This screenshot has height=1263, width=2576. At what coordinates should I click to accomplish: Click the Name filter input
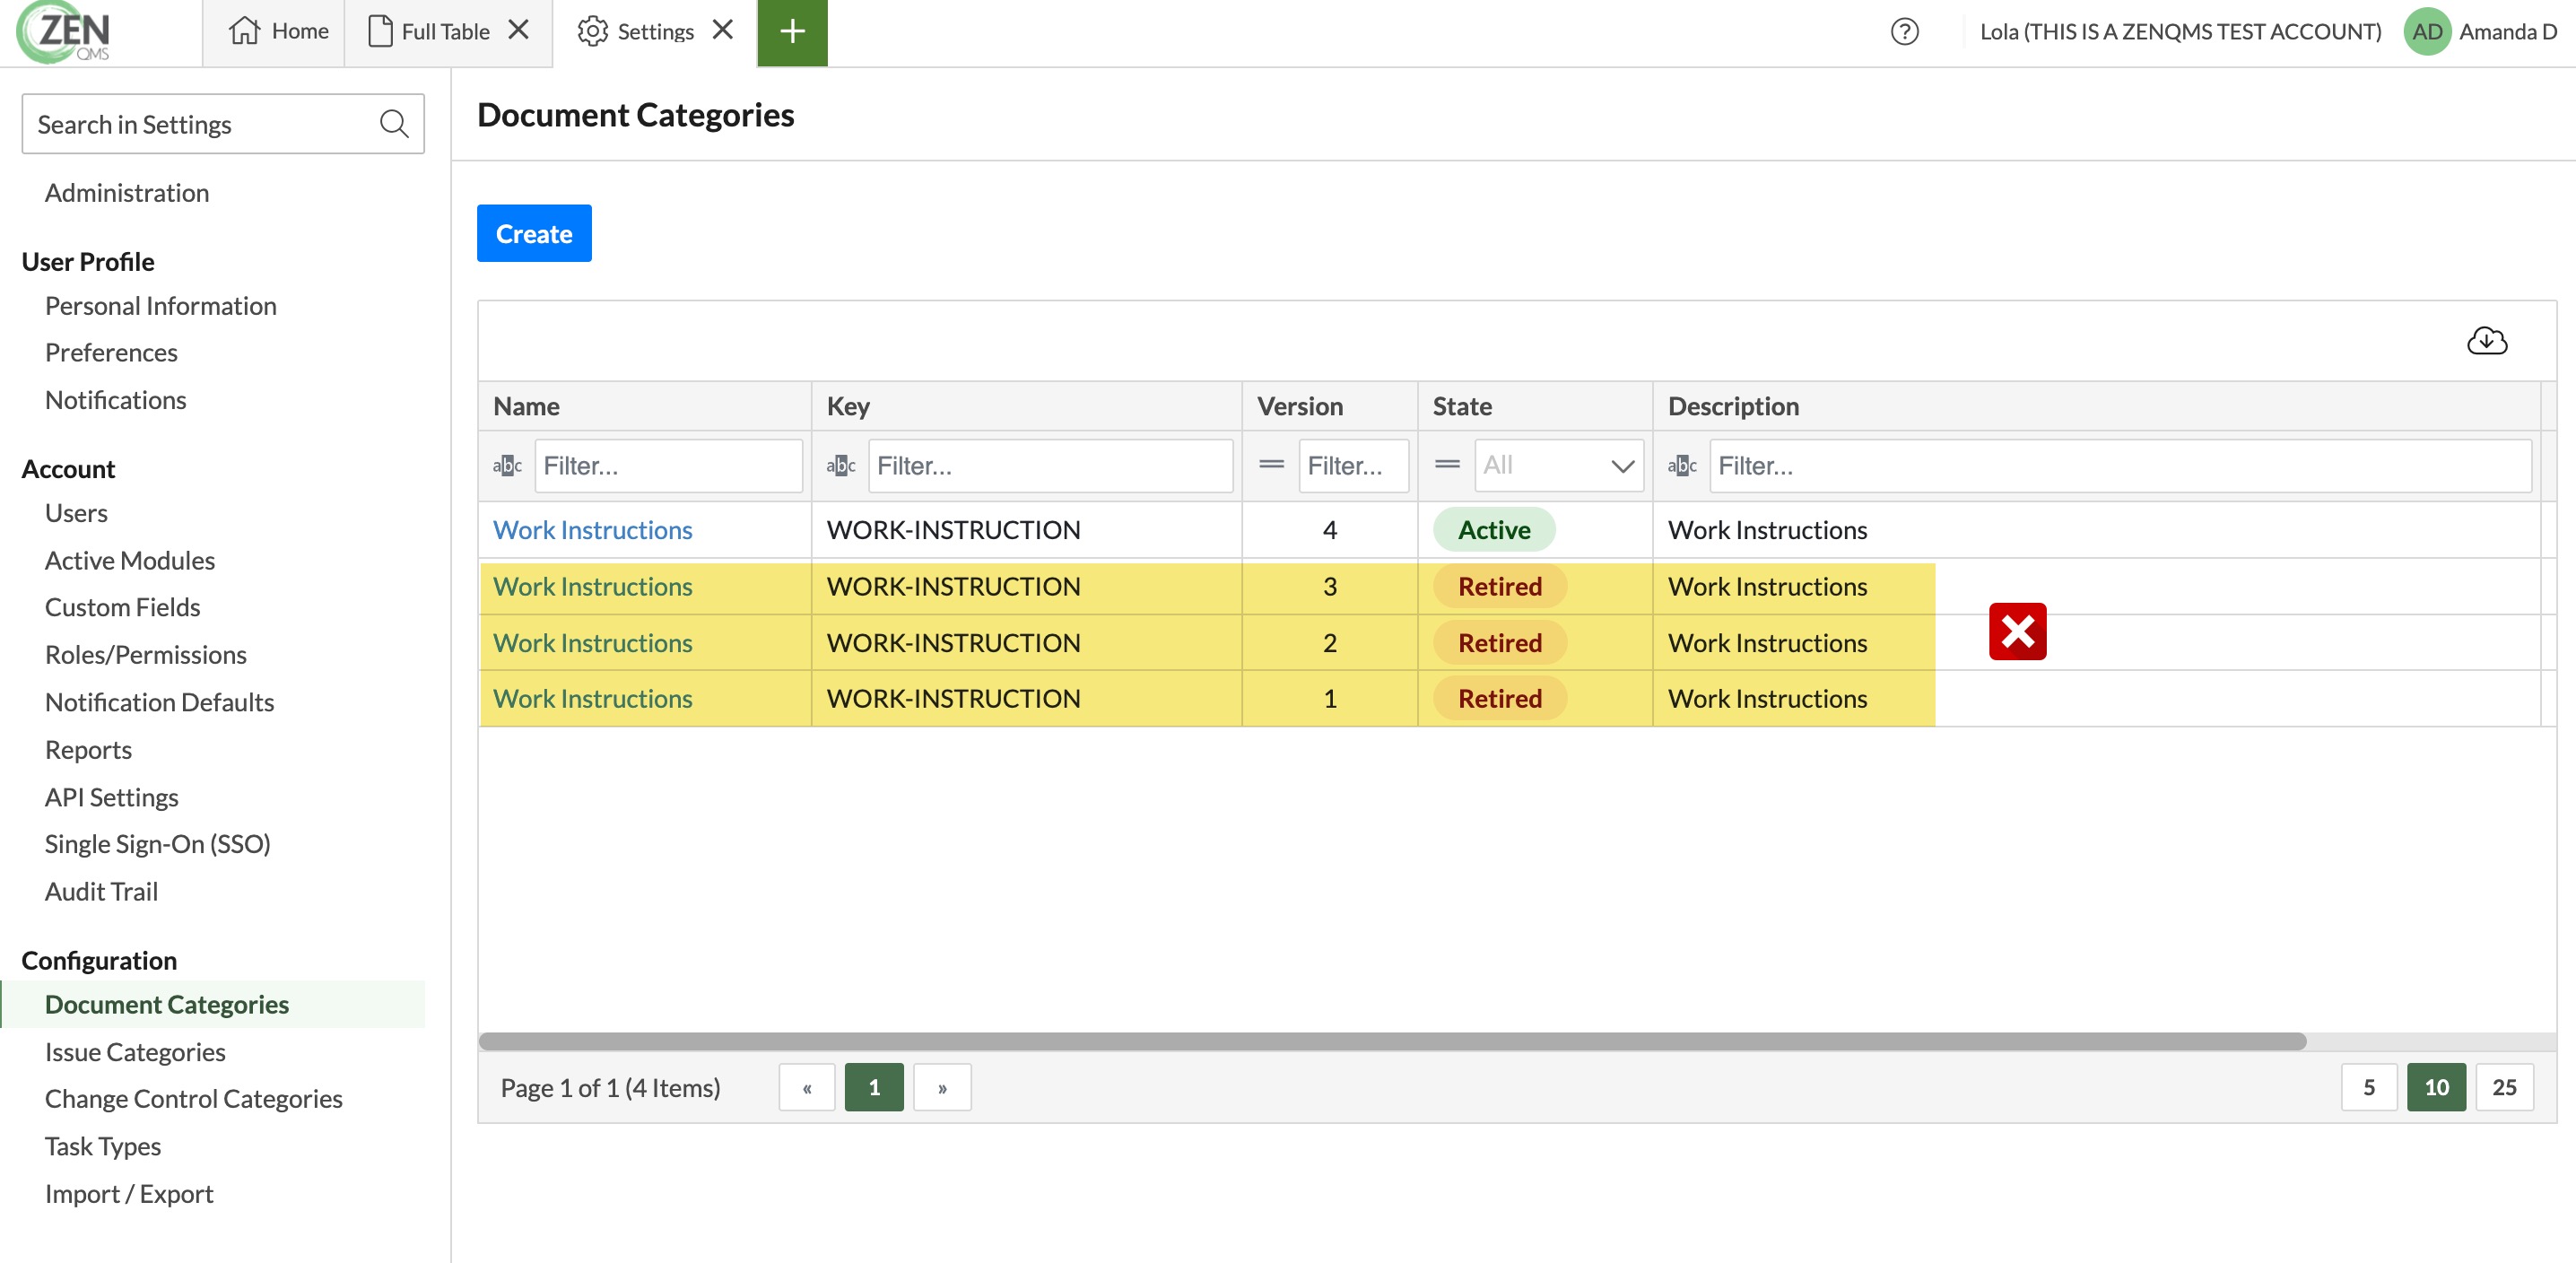[x=668, y=466]
